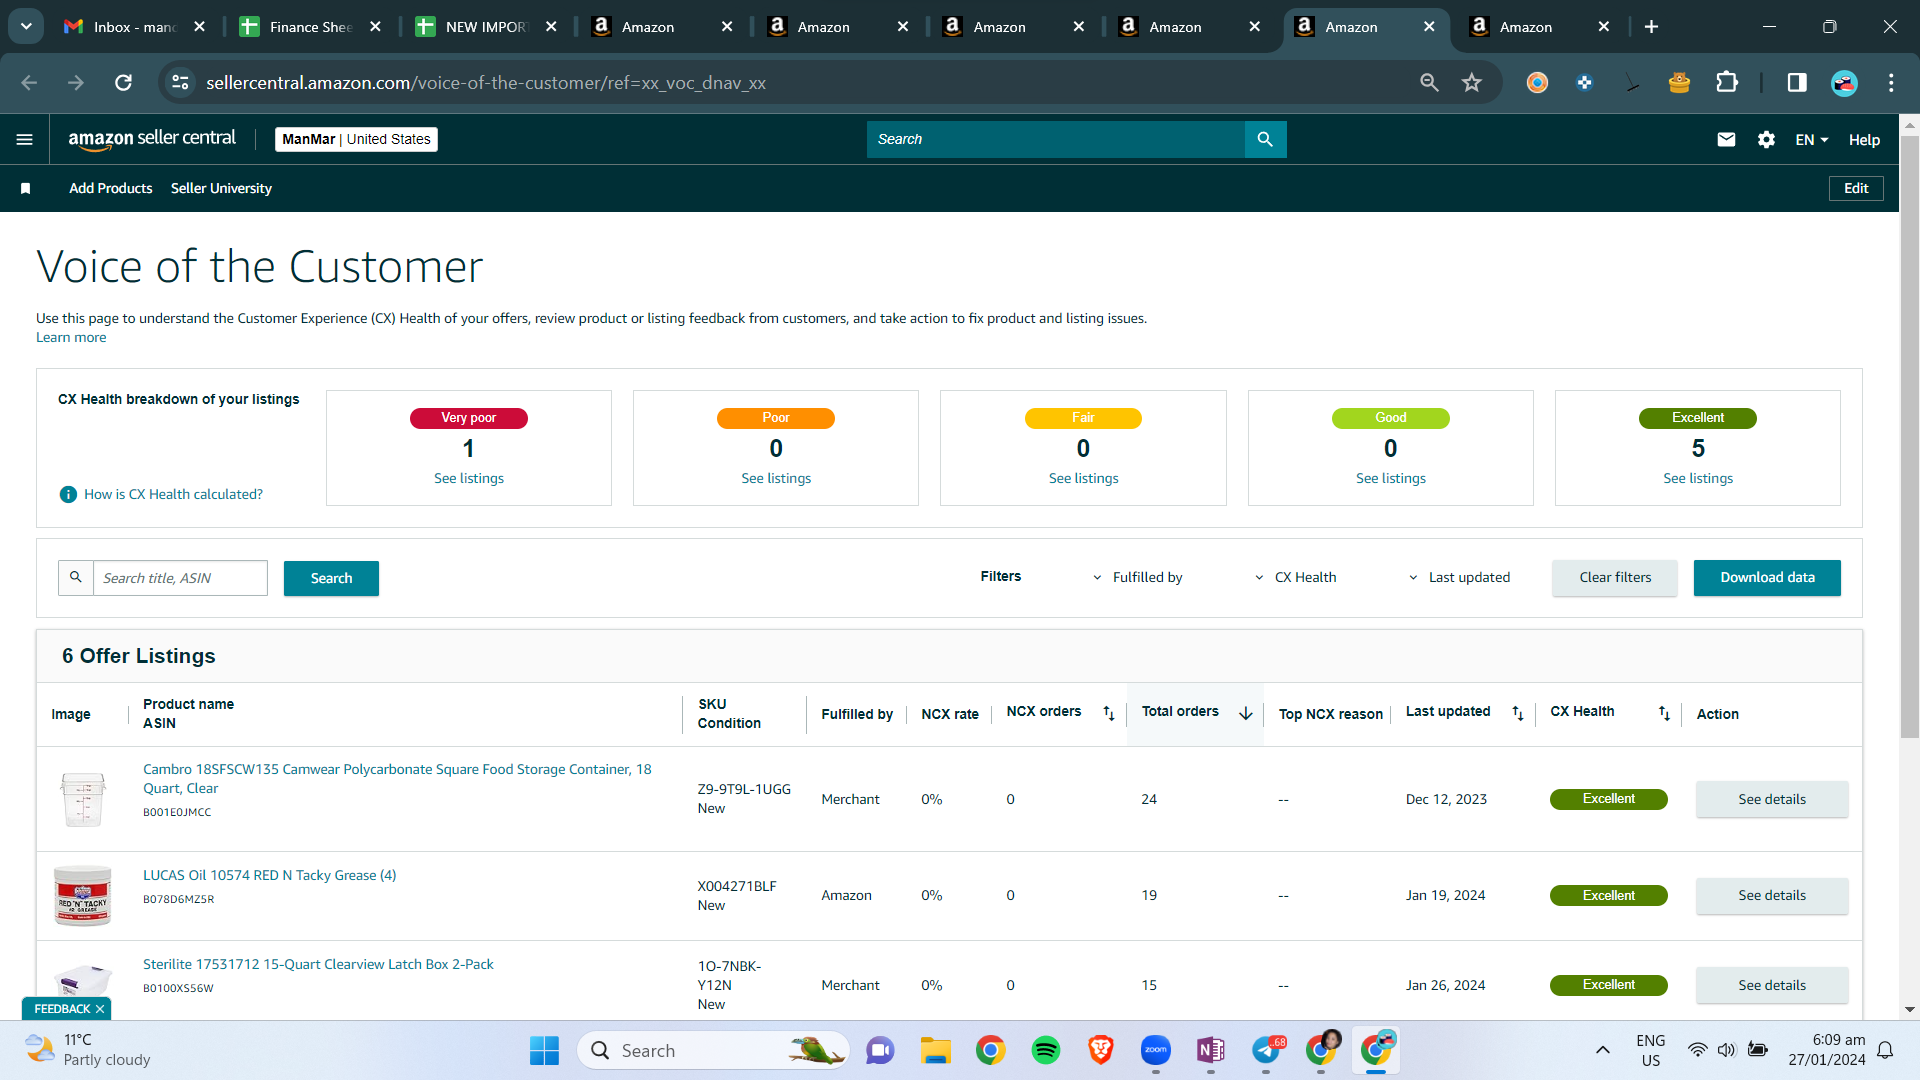Screen dimensions: 1920x1080
Task: Click the Amazon Seller Central logo
Action: tap(152, 139)
